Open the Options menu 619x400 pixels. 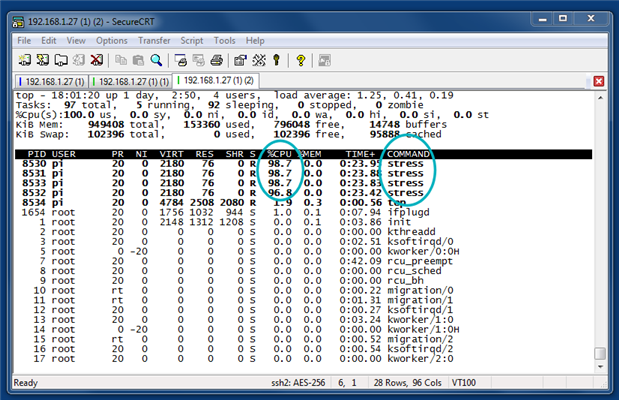[x=112, y=41]
